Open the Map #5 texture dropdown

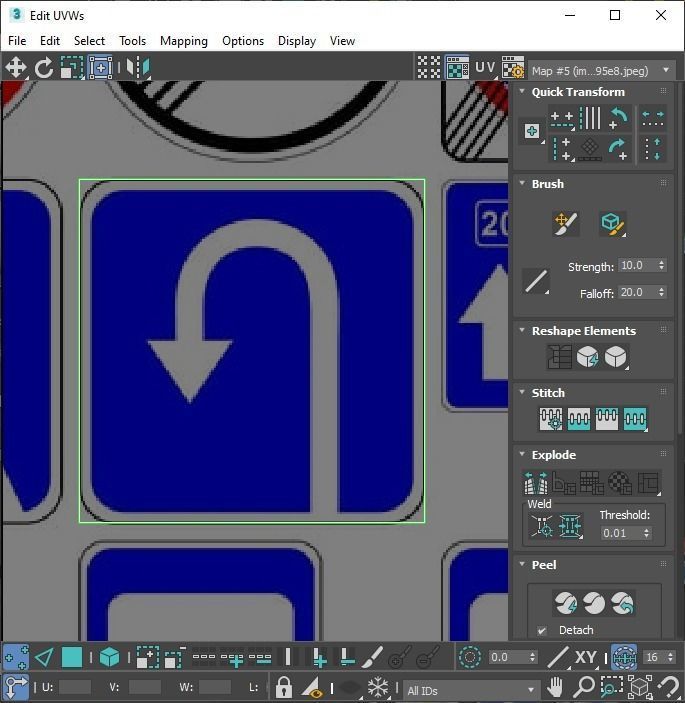601,70
